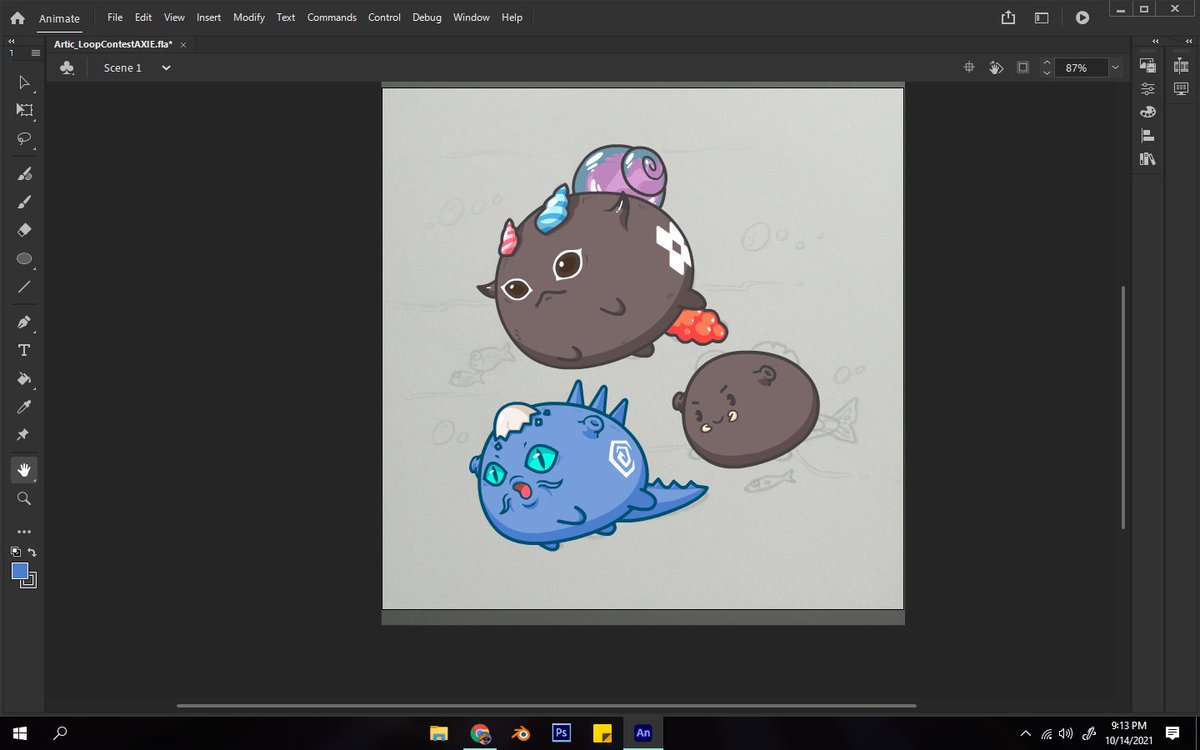Viewport: 1200px width, 750px height.
Task: Click the vertical stage scrollbar
Action: pyautogui.click(x=1123, y=407)
